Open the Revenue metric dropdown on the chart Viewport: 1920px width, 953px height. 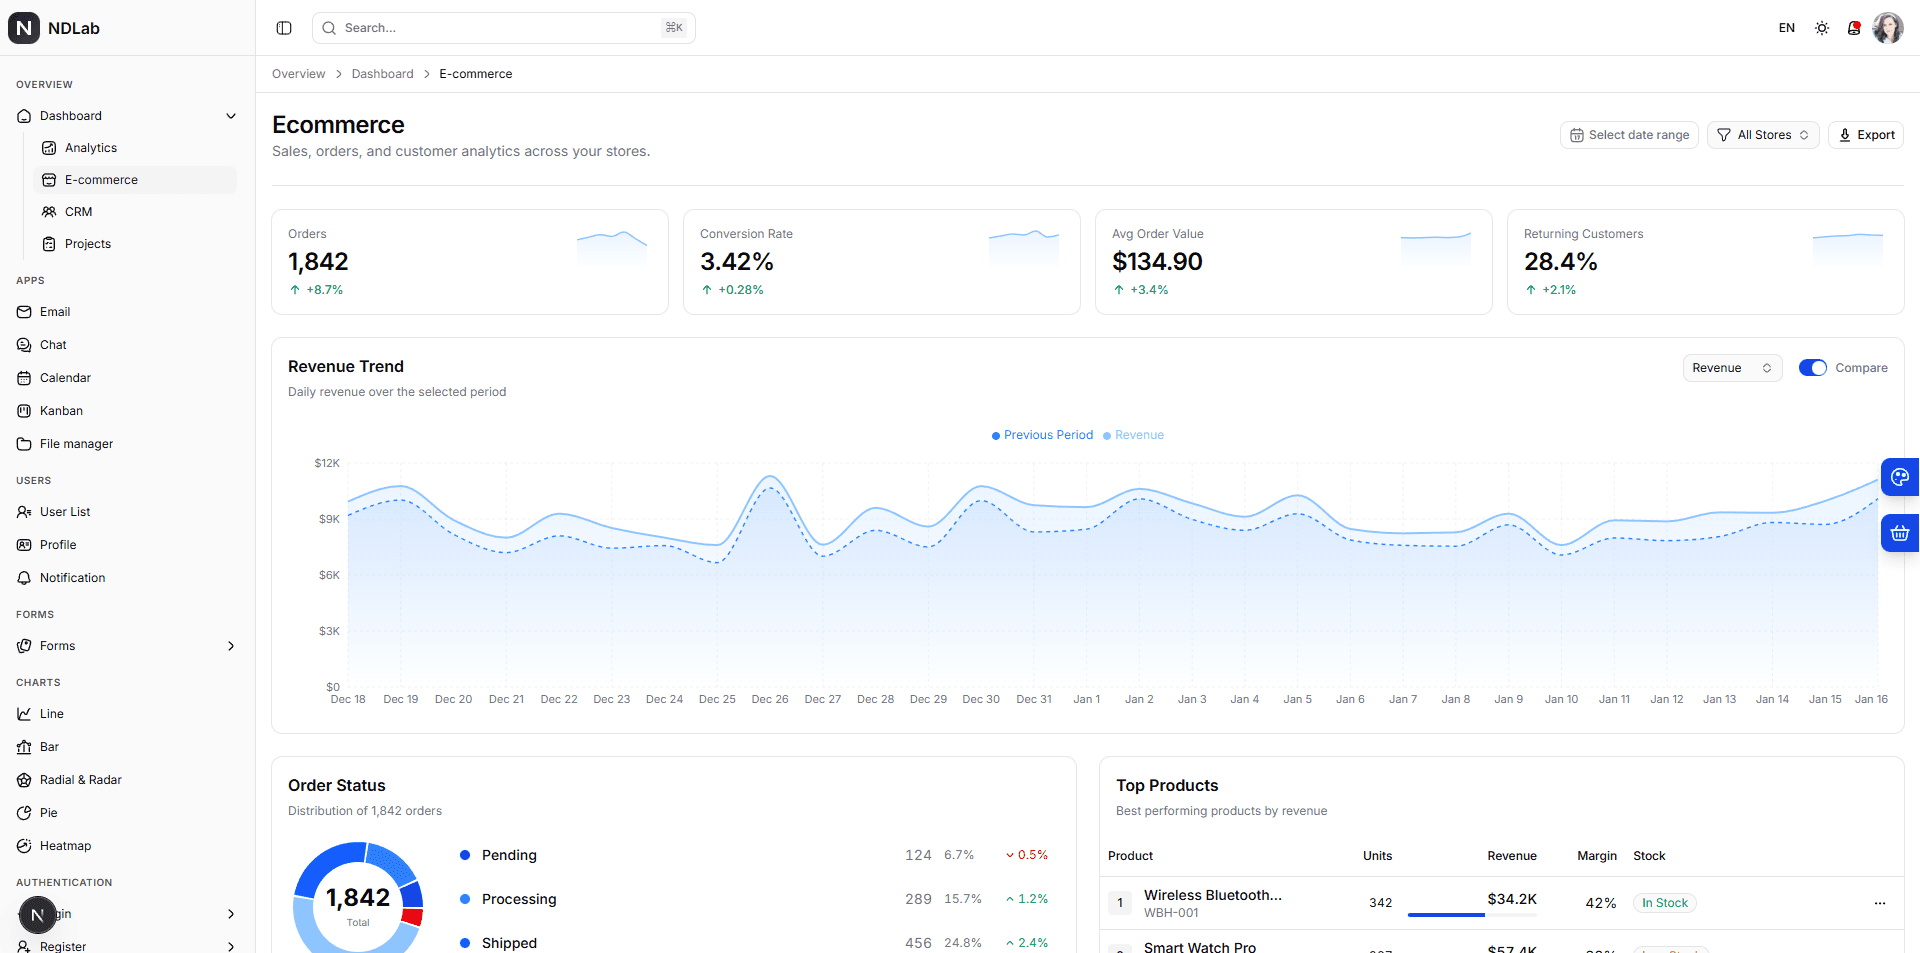click(1732, 367)
